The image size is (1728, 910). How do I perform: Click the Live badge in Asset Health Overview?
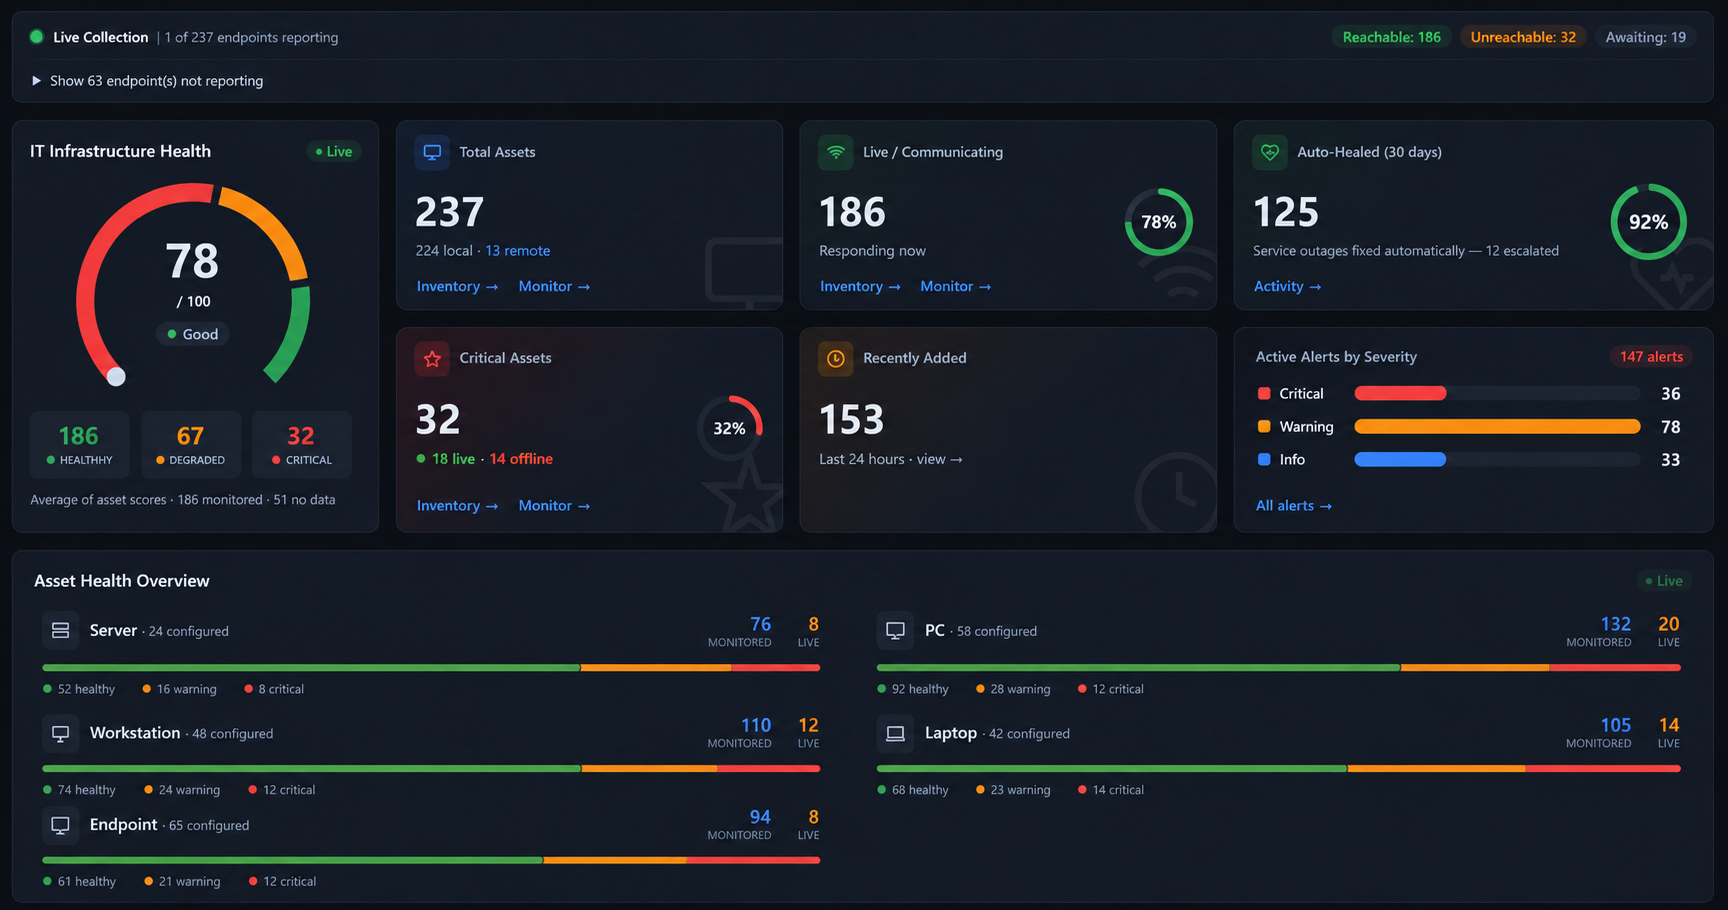[x=1664, y=581]
